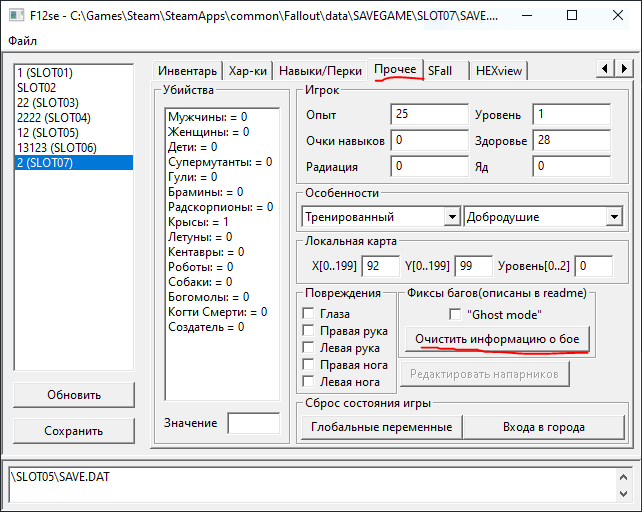Image resolution: width=642 pixels, height=512 pixels.
Task: Expand the Добродушие trait dropdown
Action: coord(614,217)
